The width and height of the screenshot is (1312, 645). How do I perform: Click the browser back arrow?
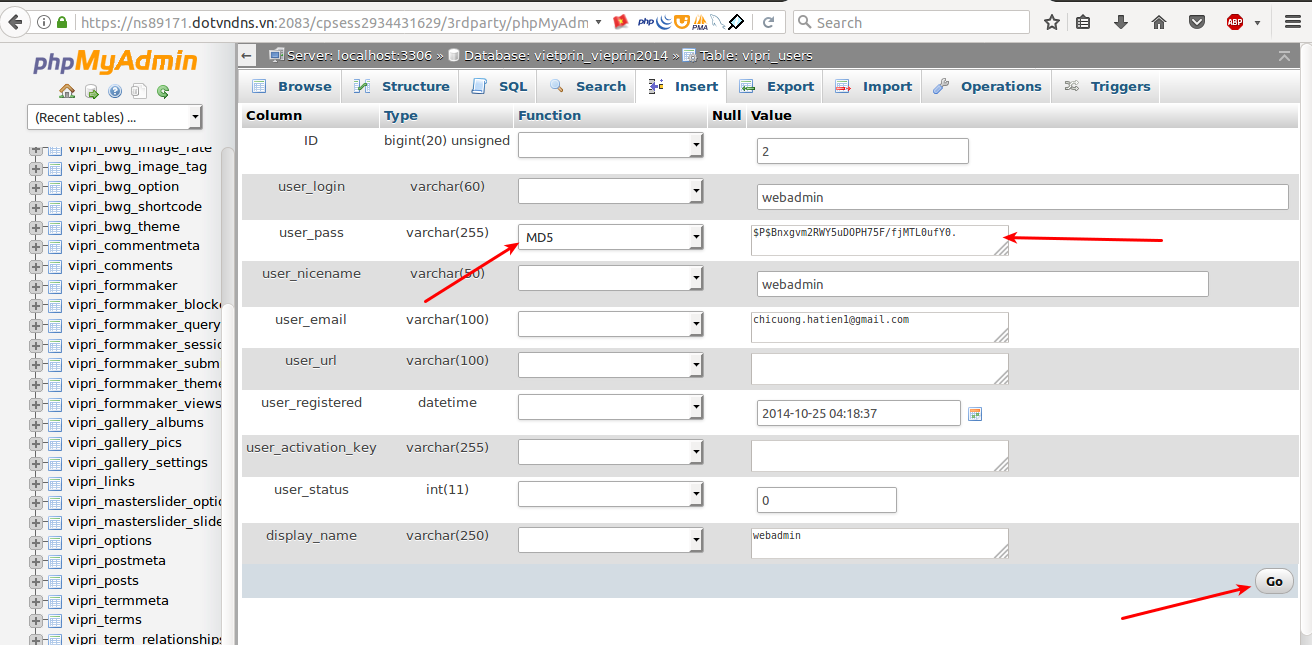point(16,22)
